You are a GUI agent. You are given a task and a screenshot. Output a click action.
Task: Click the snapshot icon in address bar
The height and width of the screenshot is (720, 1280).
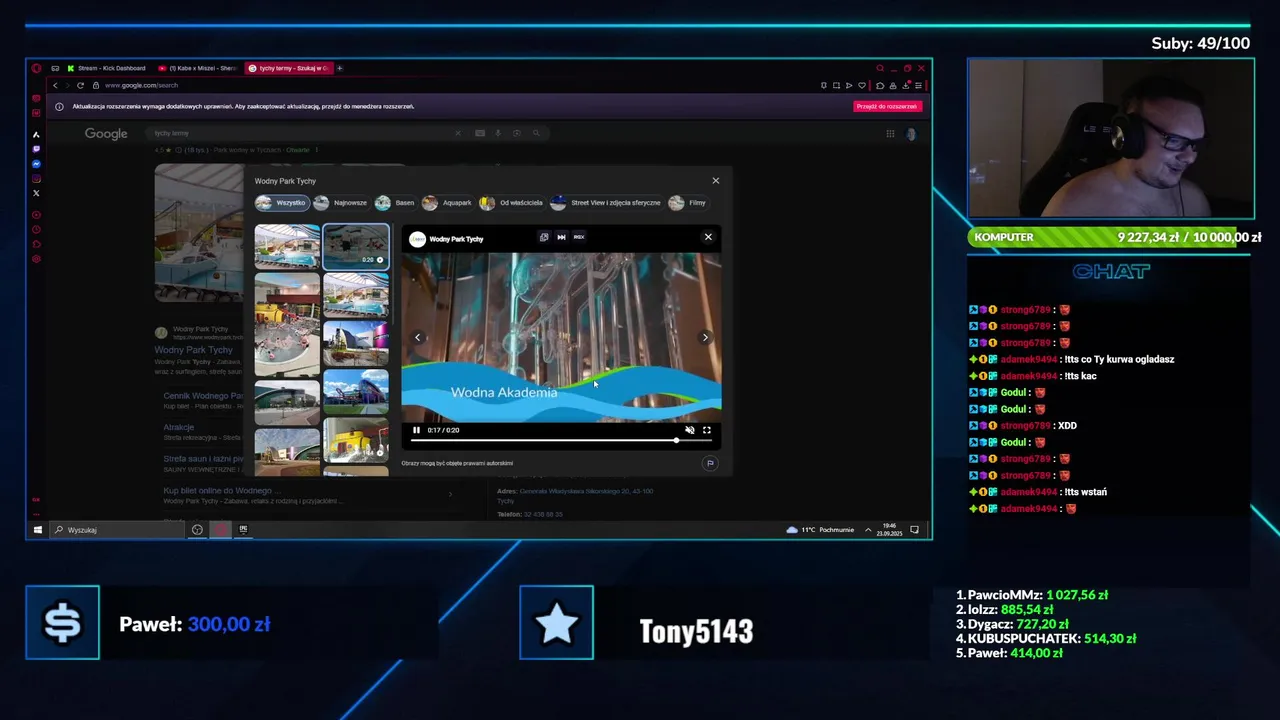(836, 85)
